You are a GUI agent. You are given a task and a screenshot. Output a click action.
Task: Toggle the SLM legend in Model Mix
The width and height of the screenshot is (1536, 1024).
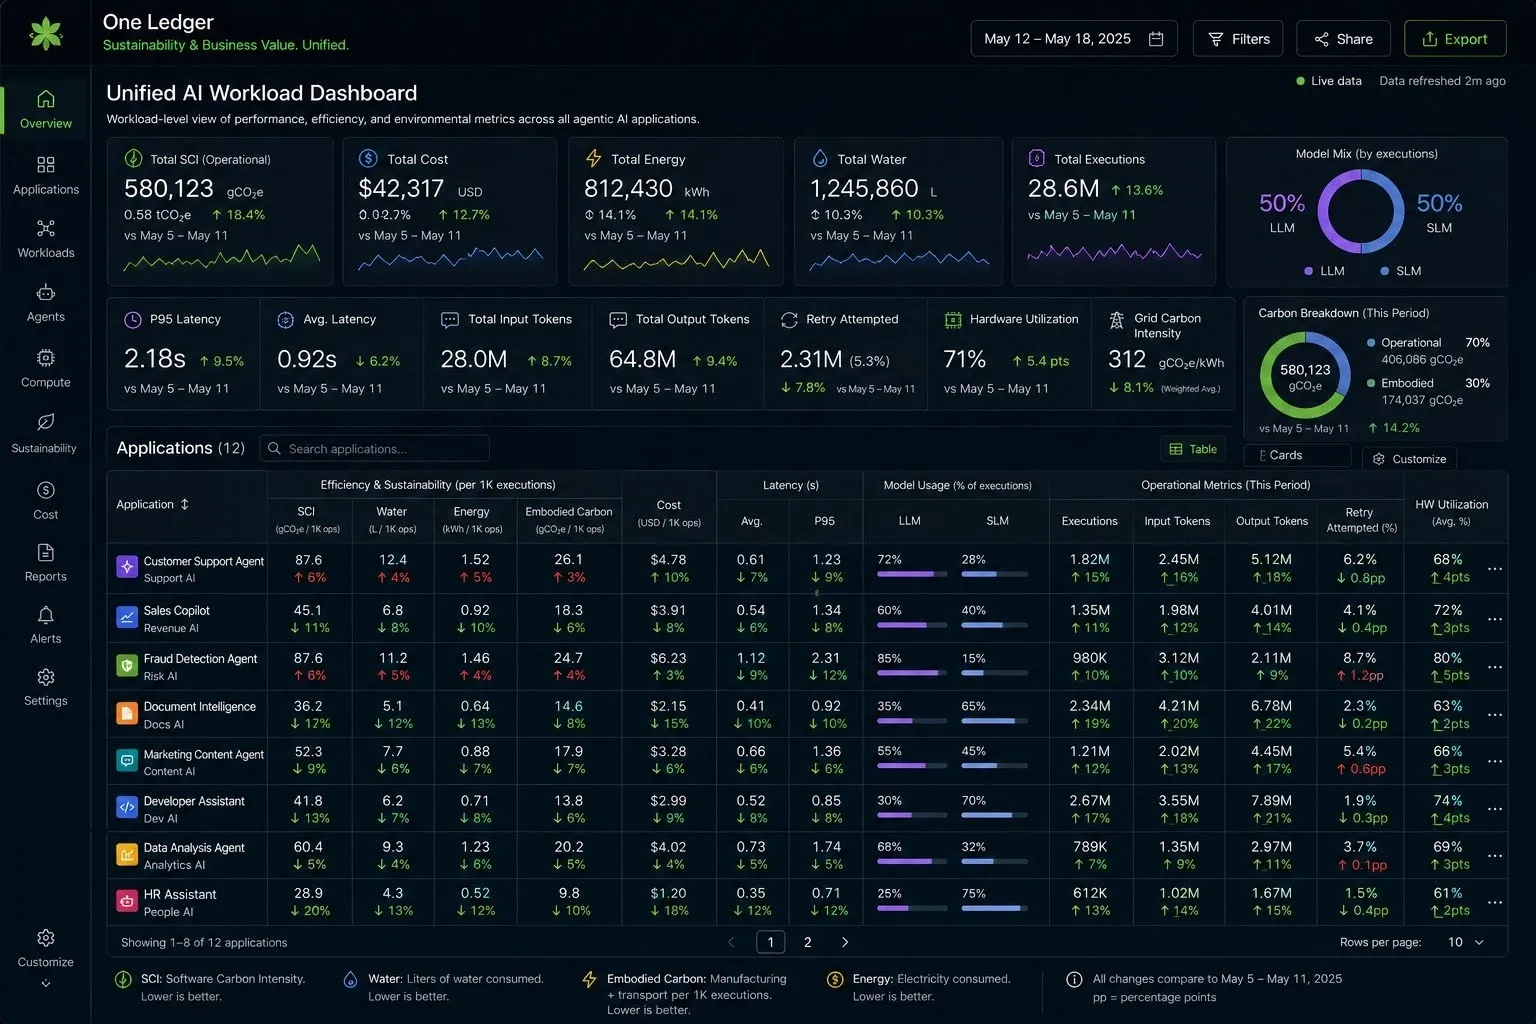(1400, 271)
